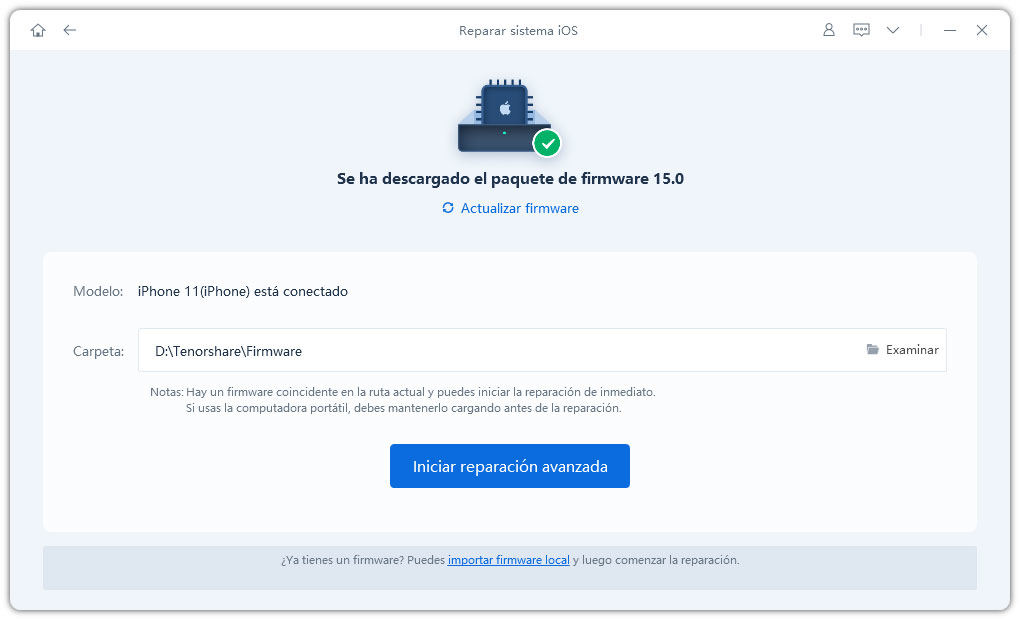Open the user account icon
Screen dimensions: 1020x620
(829, 30)
